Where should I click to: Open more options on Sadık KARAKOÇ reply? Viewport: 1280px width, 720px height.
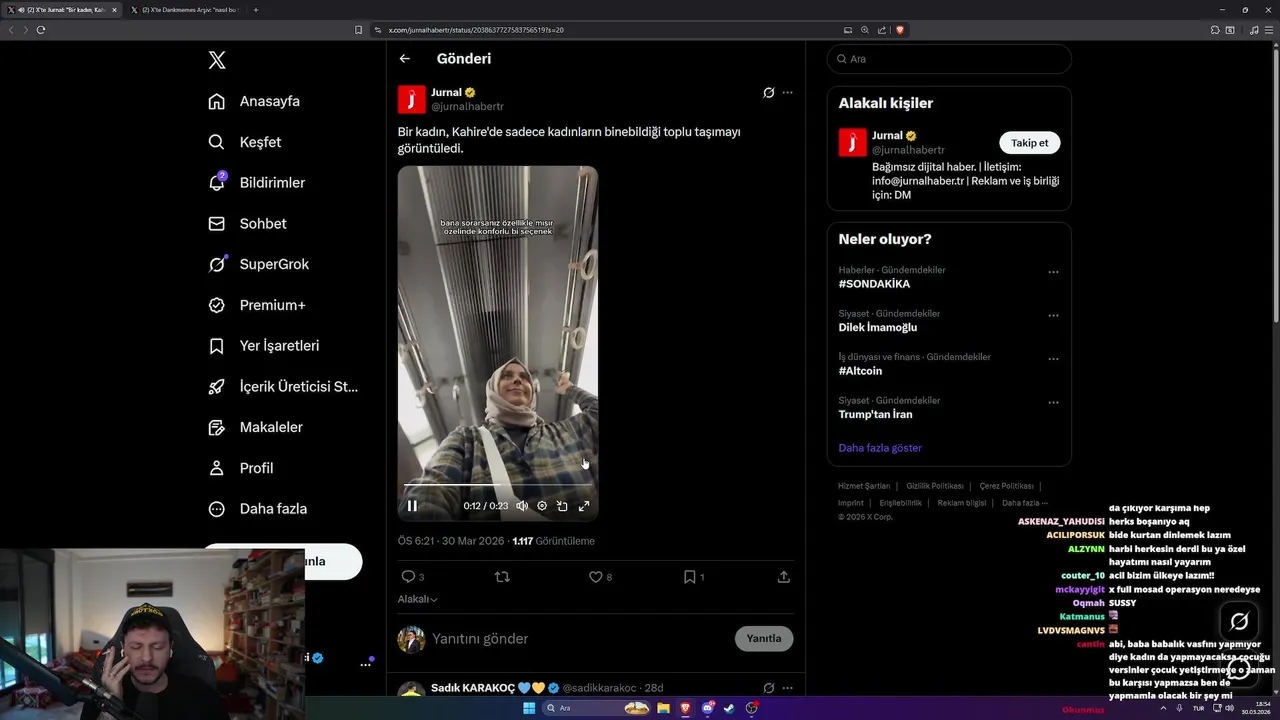click(x=788, y=688)
